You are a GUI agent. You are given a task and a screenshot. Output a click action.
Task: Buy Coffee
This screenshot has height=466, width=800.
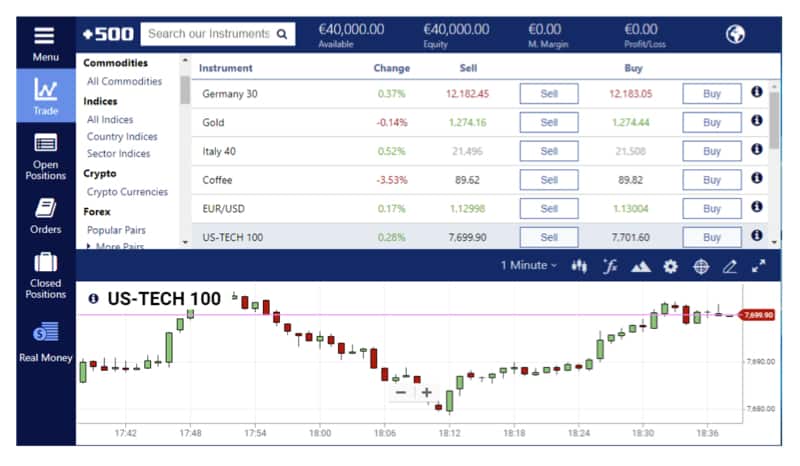pyautogui.click(x=712, y=180)
